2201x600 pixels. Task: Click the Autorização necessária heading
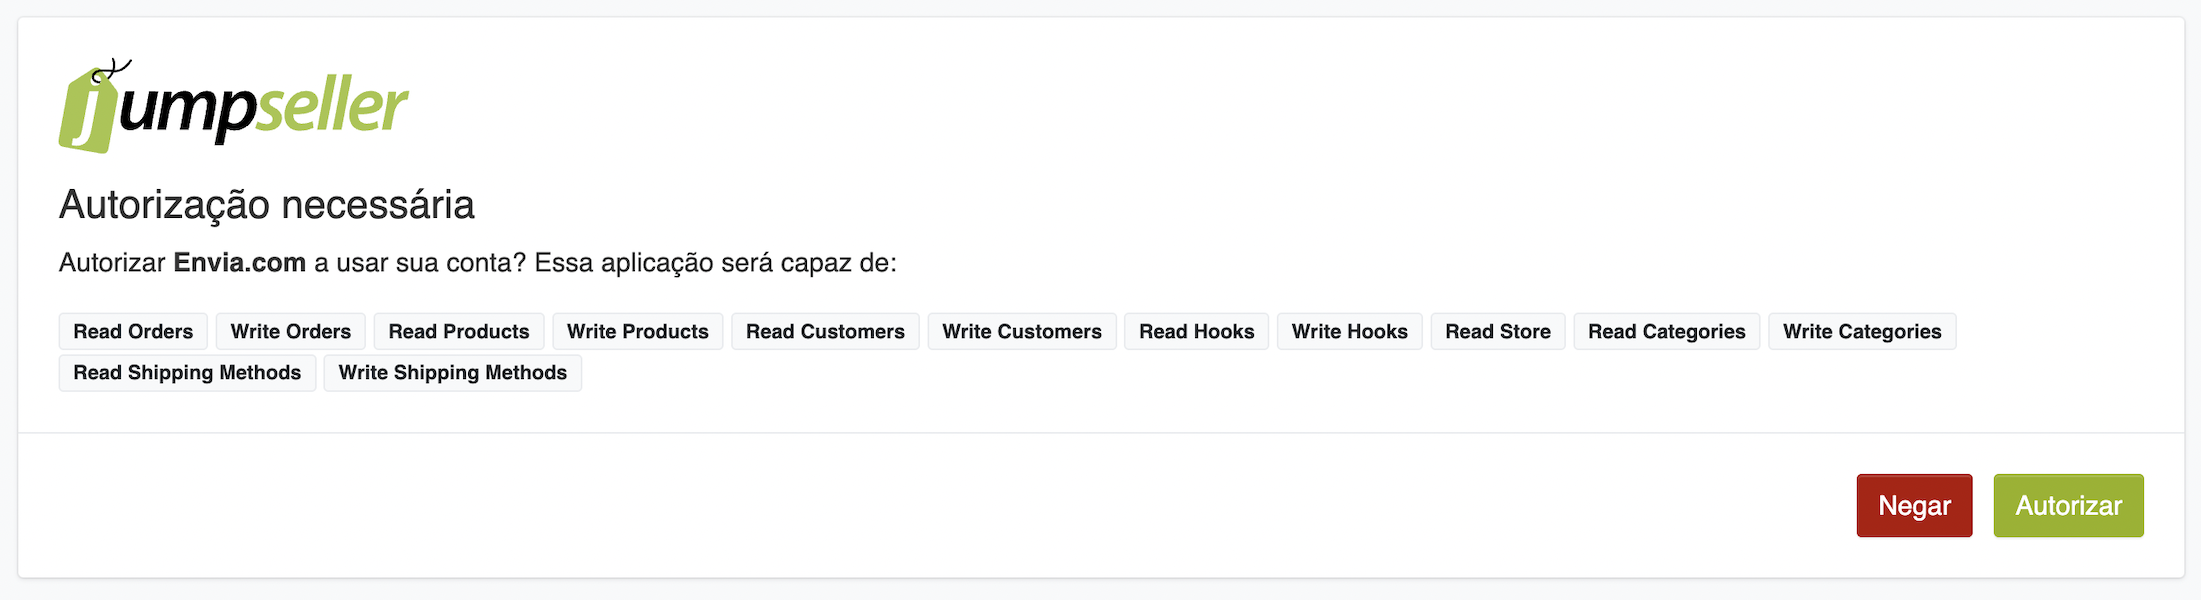click(x=267, y=205)
